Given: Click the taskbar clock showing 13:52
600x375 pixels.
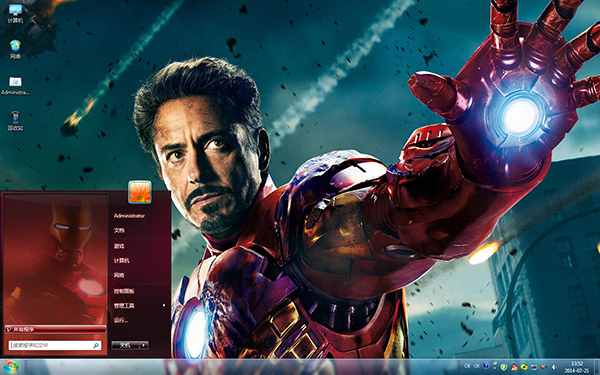Looking at the screenshot, I should coord(577,367).
